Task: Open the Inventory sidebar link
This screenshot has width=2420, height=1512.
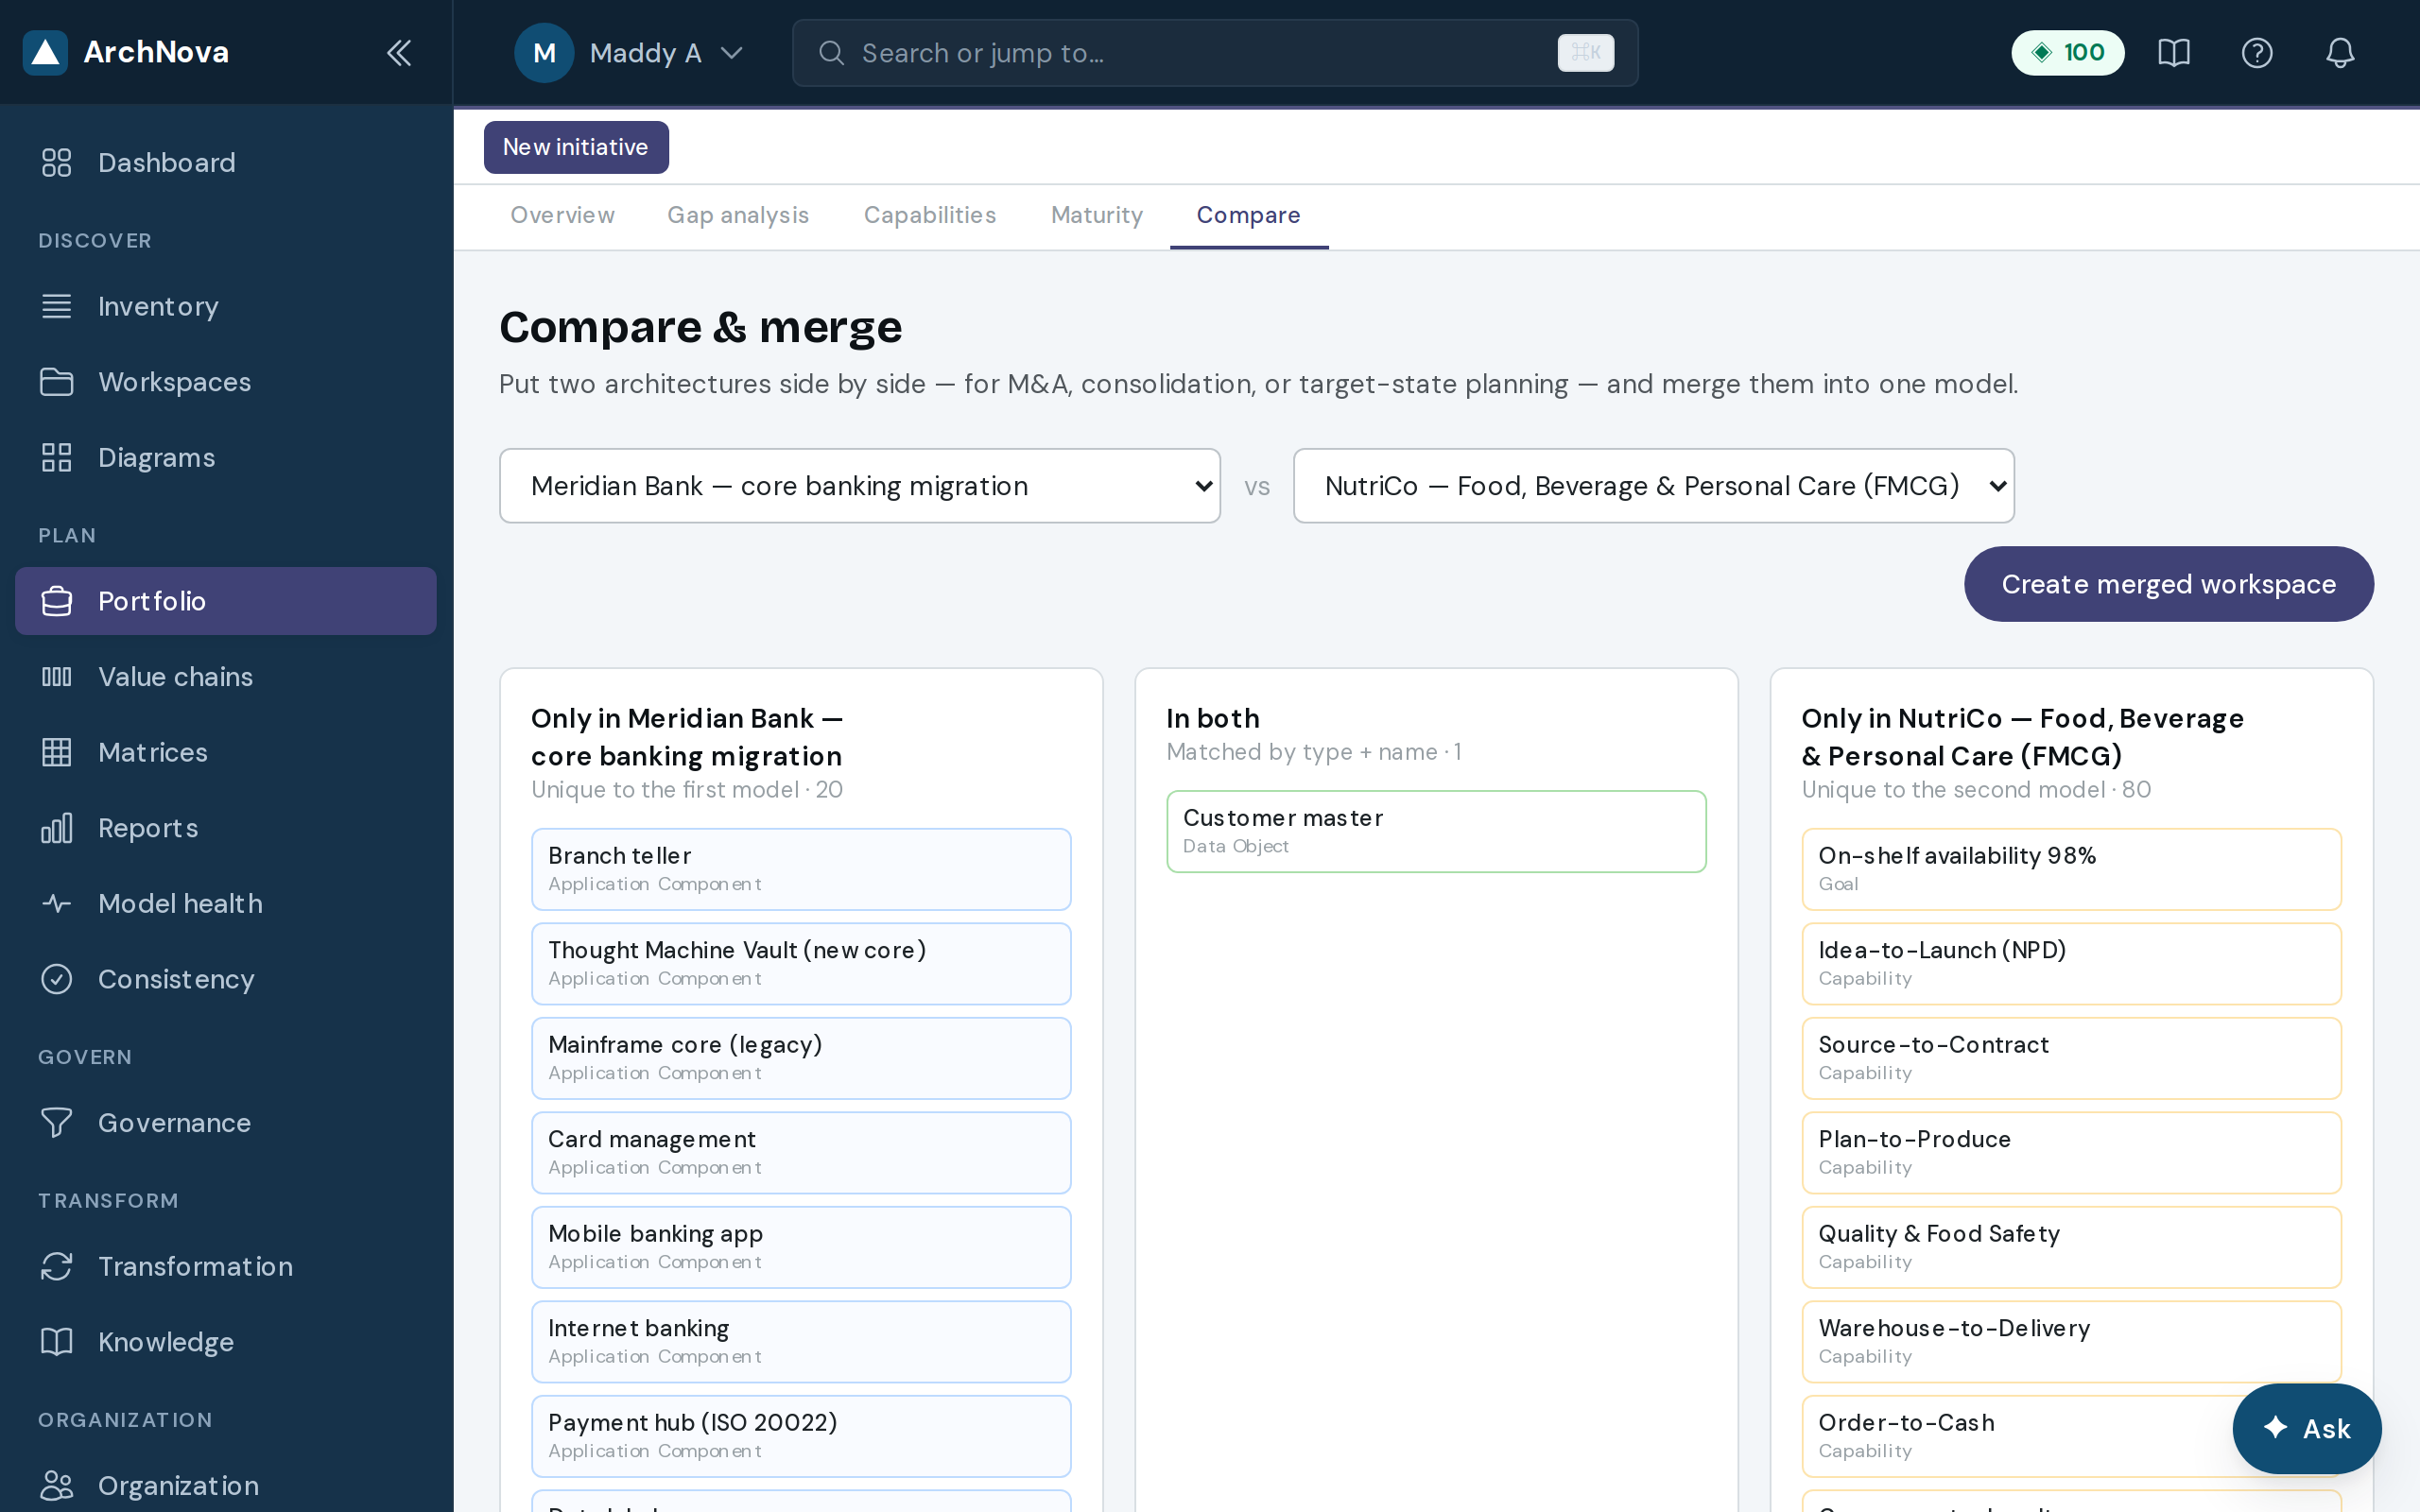Action: pyautogui.click(x=226, y=306)
